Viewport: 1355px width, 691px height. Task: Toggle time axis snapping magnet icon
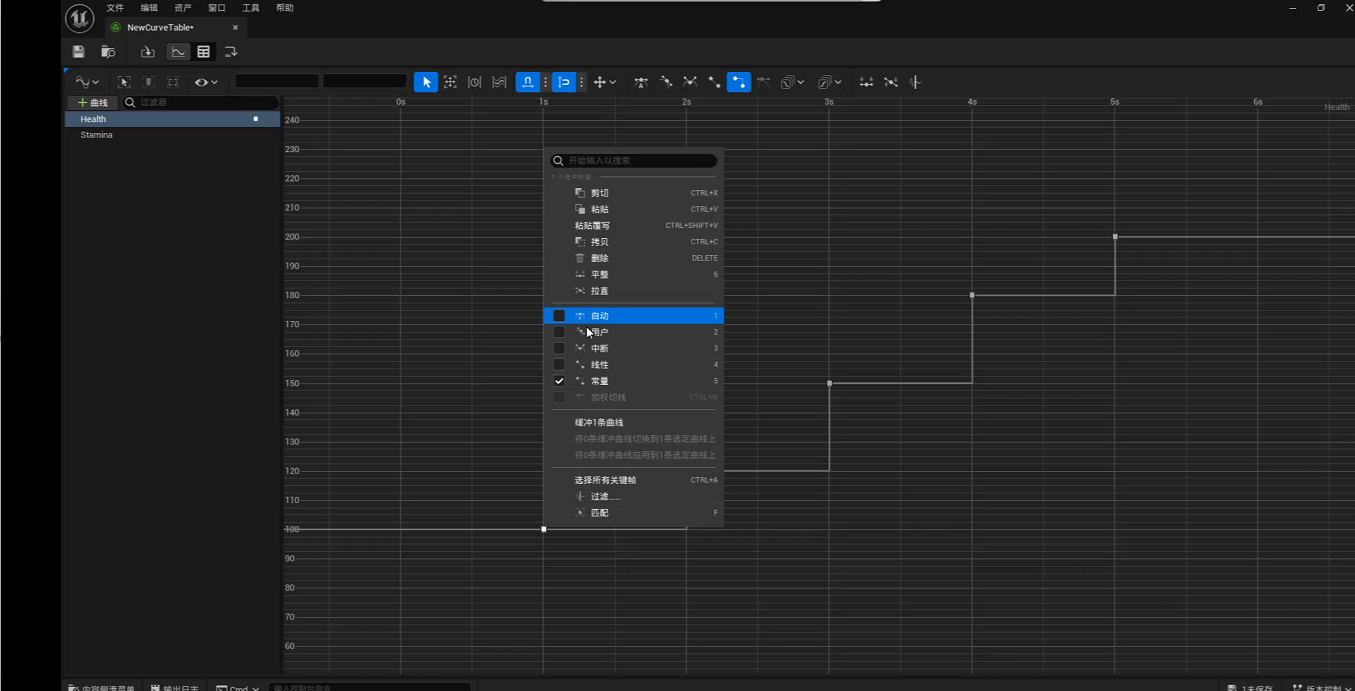point(528,82)
